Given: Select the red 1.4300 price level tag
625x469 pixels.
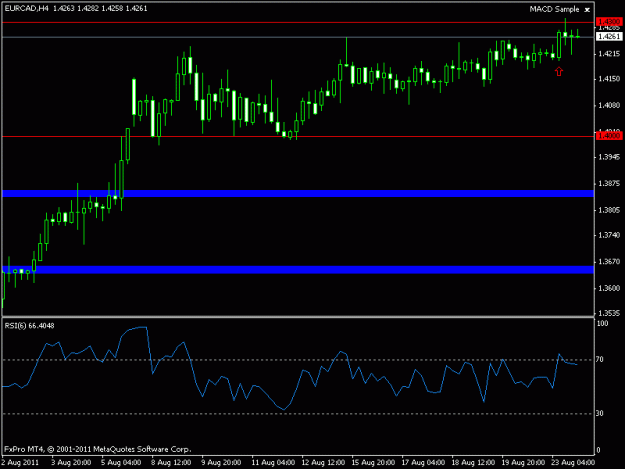Looking at the screenshot, I should 608,21.
